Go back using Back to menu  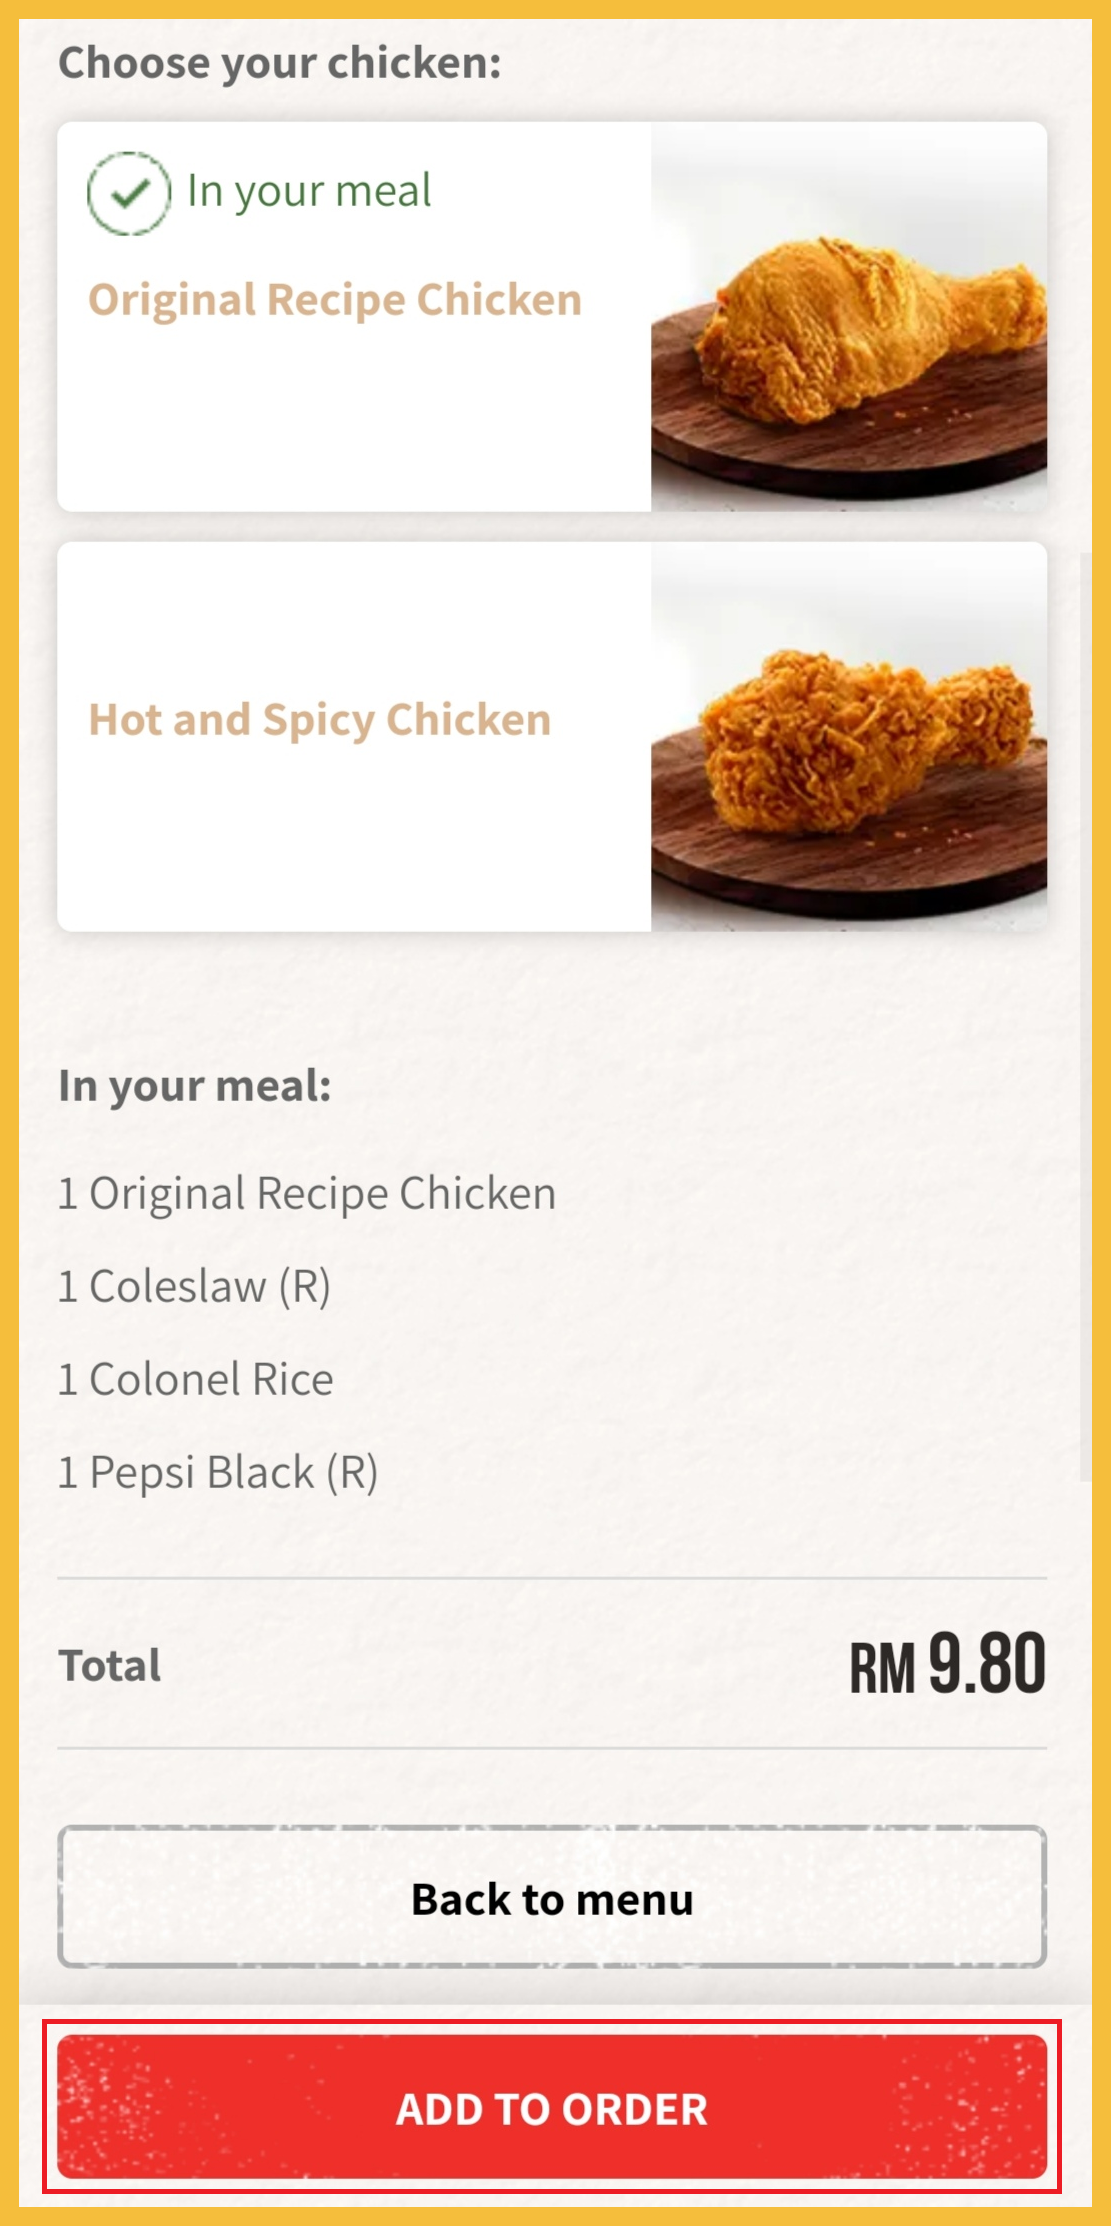pyautogui.click(x=552, y=1898)
